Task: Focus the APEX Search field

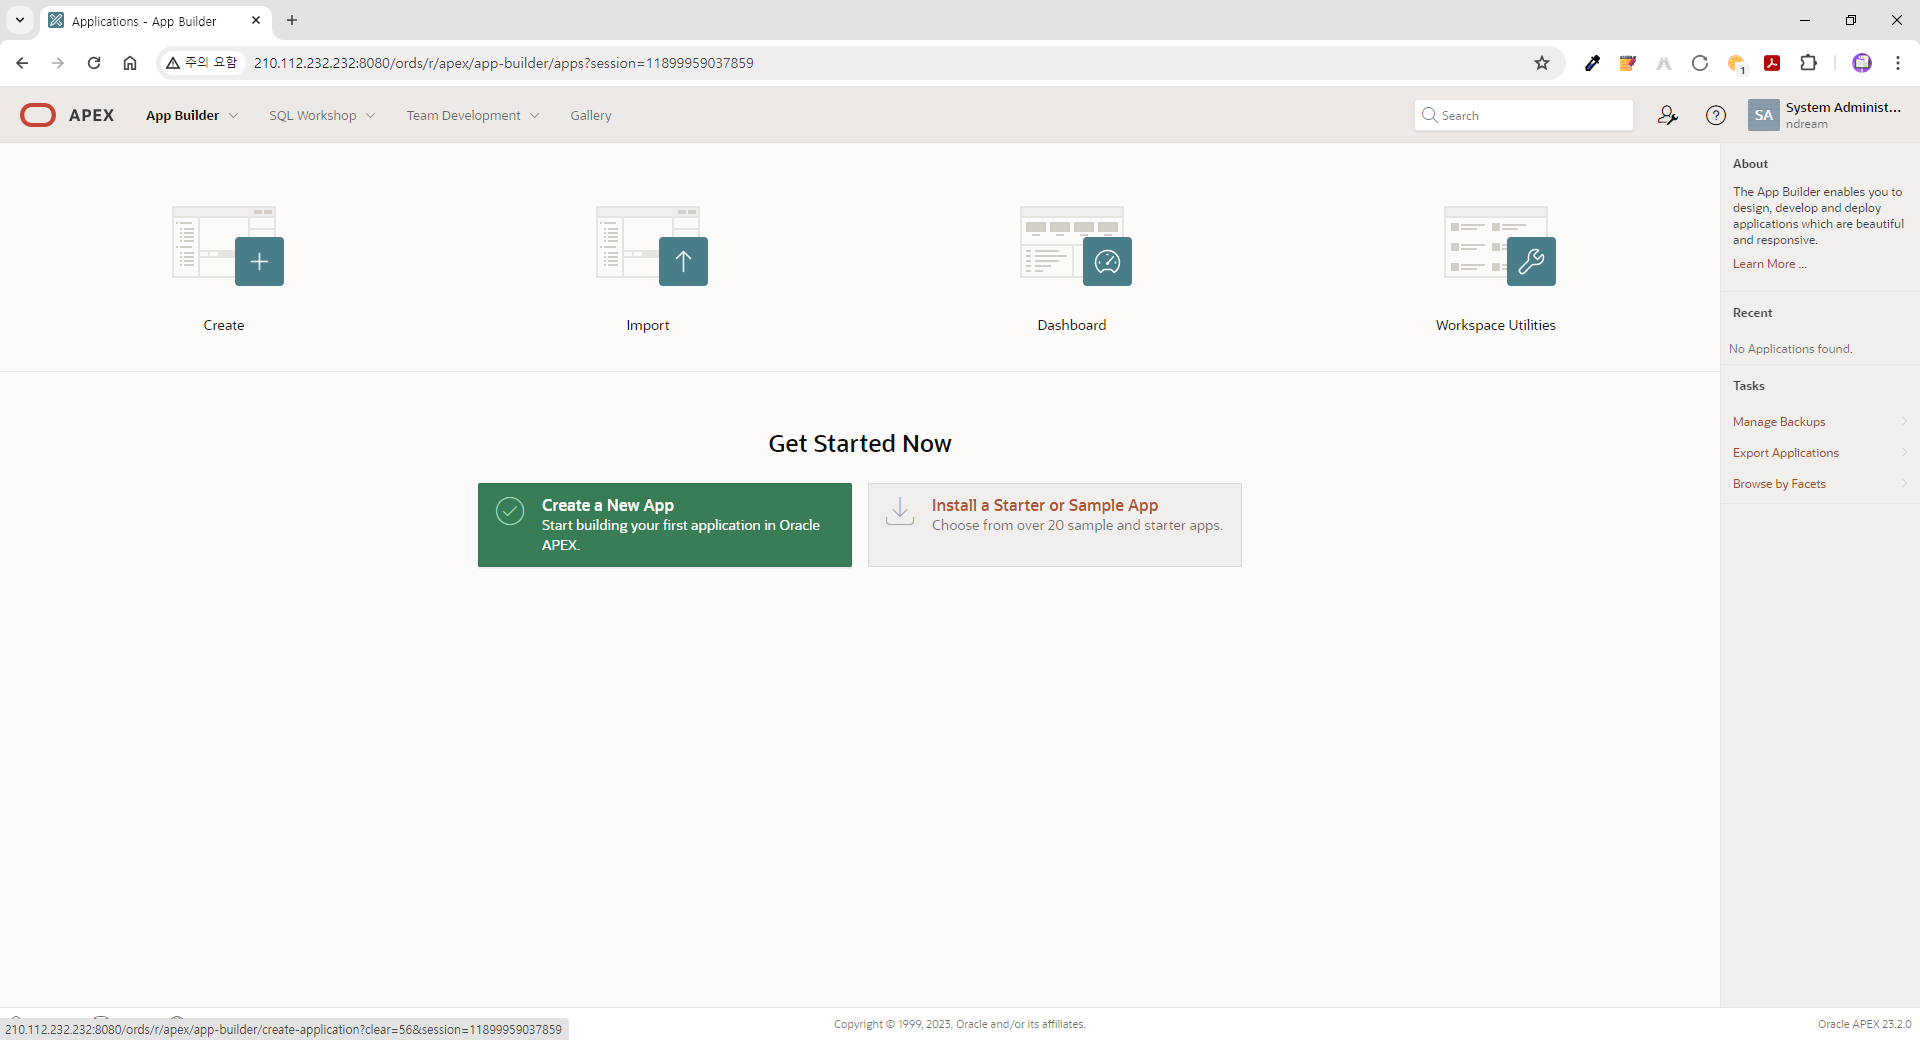Action: click(1524, 115)
